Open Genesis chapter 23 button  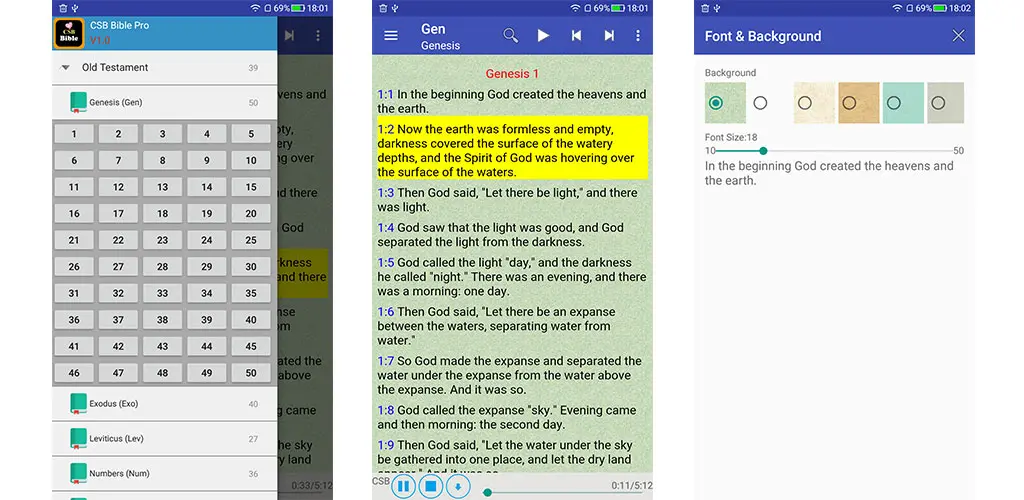tap(163, 240)
